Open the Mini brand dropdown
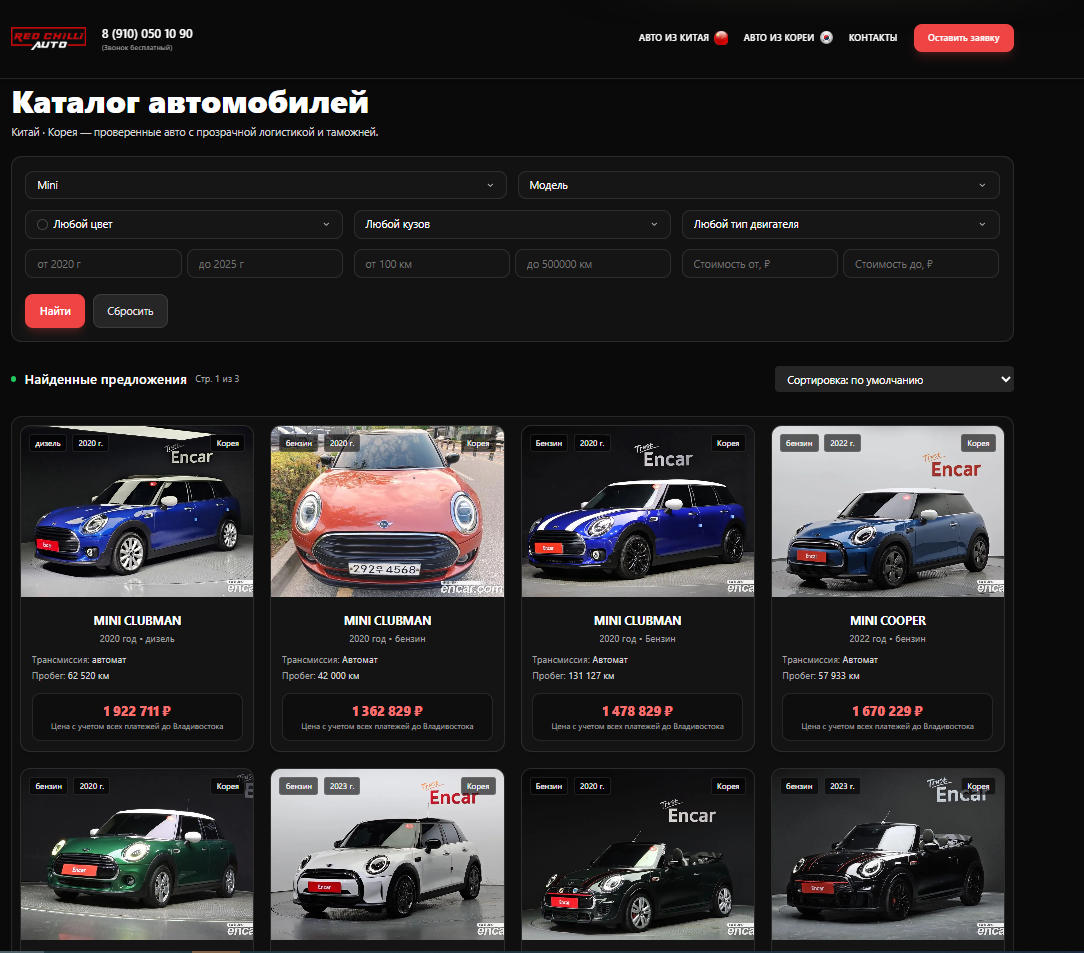The height and width of the screenshot is (953, 1084). coord(265,185)
